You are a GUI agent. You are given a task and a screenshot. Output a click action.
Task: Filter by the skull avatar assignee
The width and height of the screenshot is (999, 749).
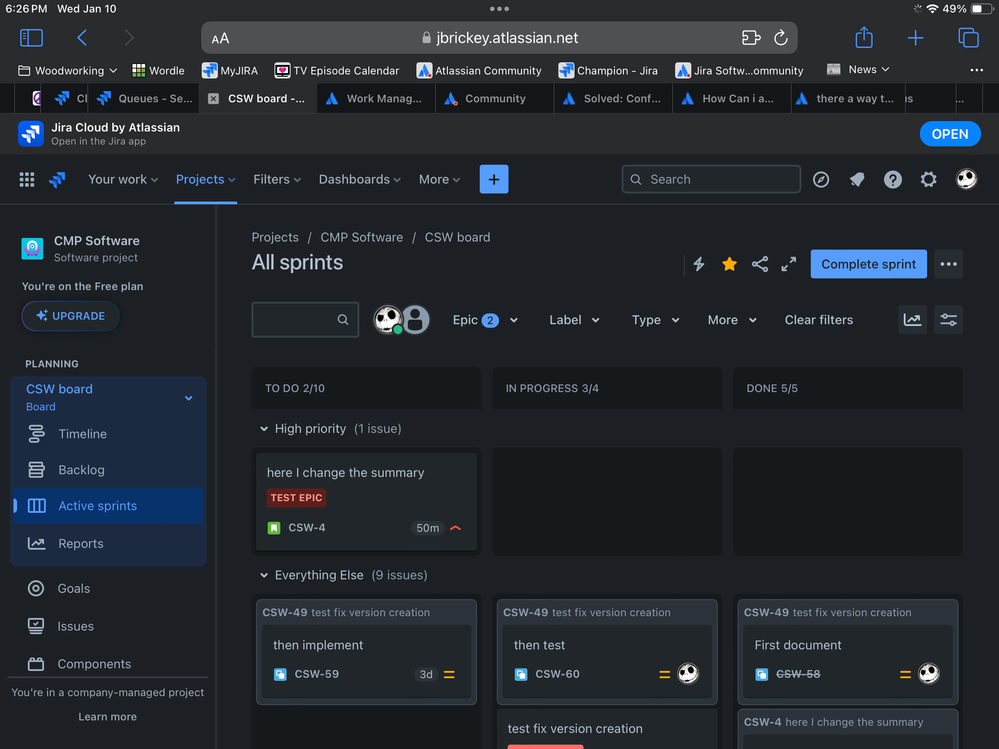tap(387, 319)
